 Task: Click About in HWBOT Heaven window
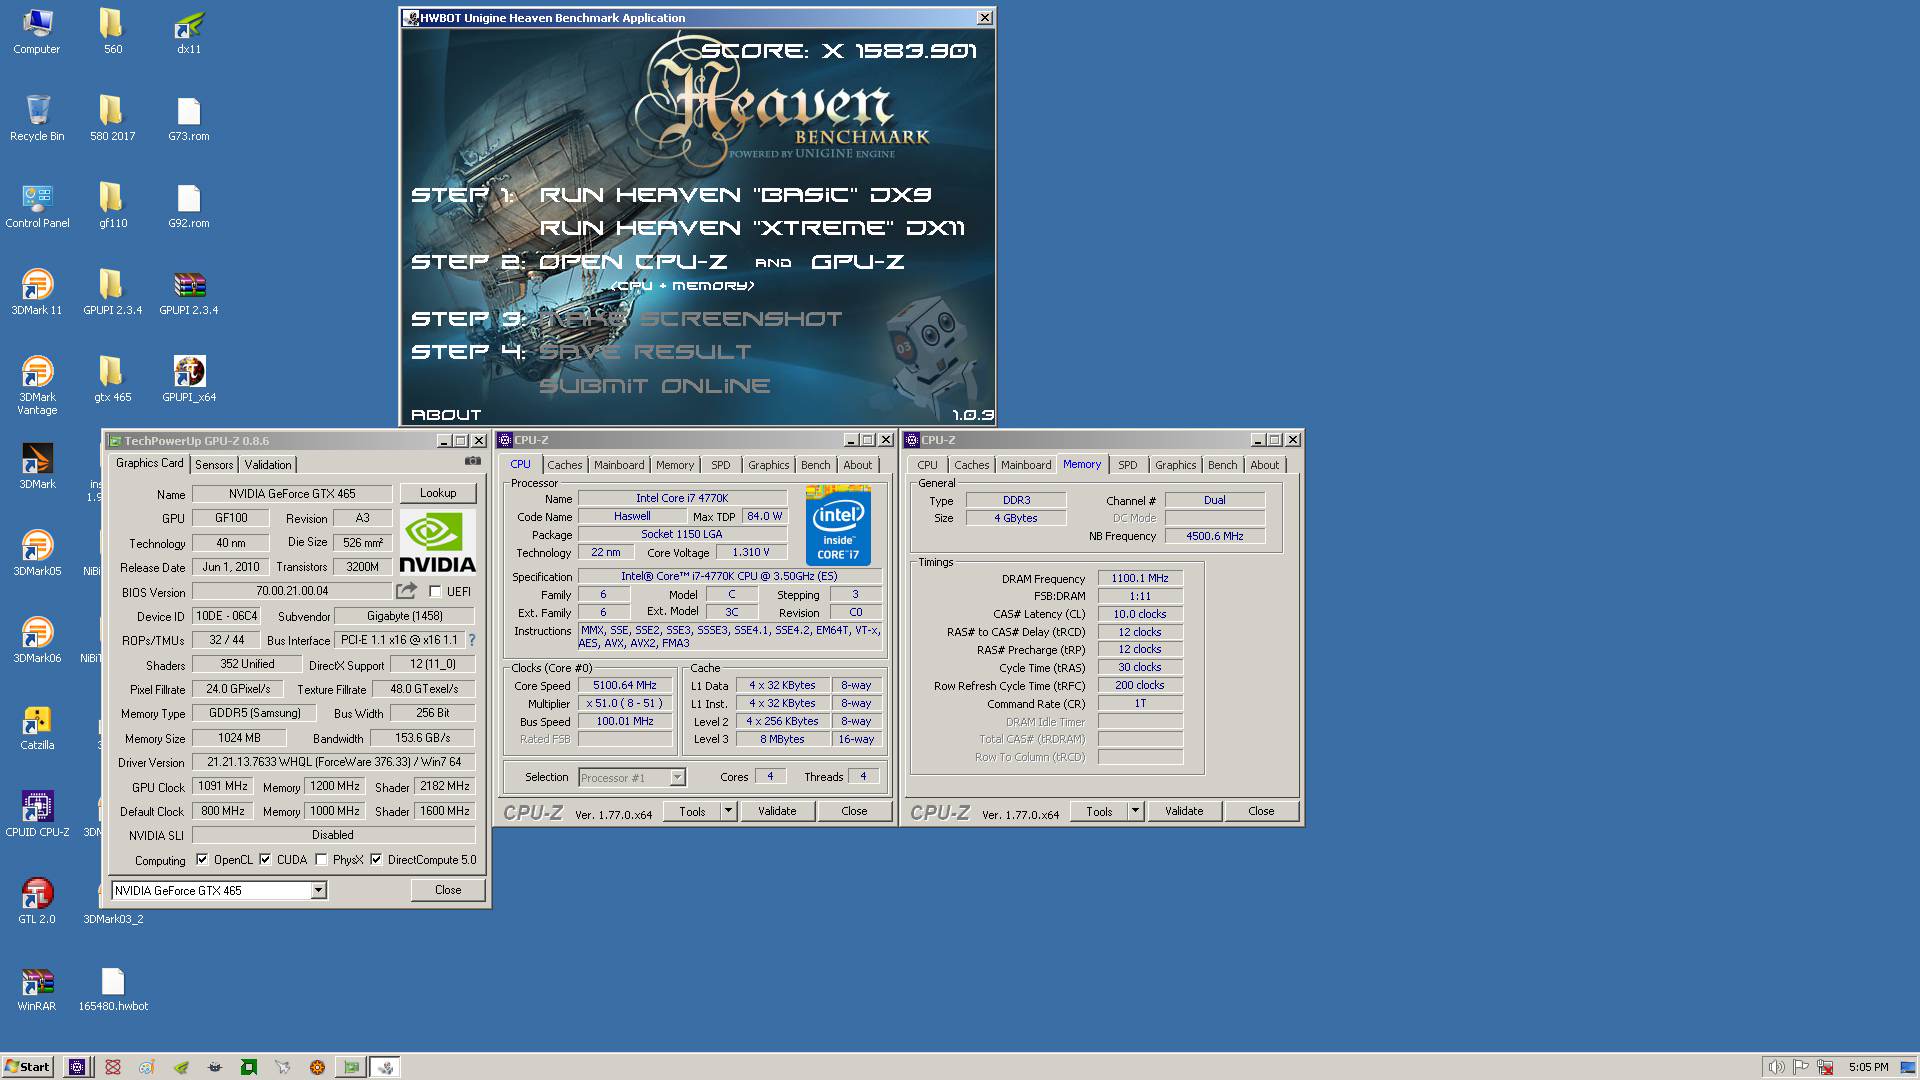[x=446, y=414]
